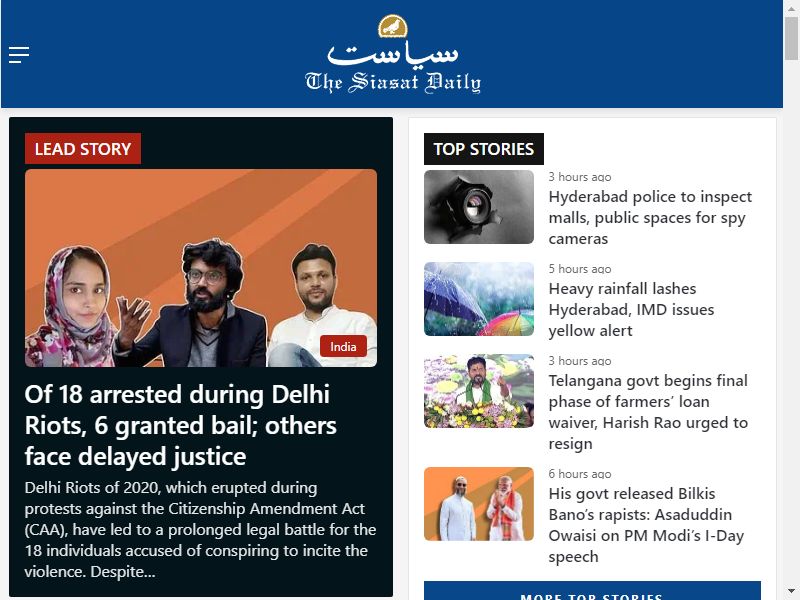800x600 pixels.
Task: Open umbrella rainfall story thumbnail
Action: [x=479, y=299]
